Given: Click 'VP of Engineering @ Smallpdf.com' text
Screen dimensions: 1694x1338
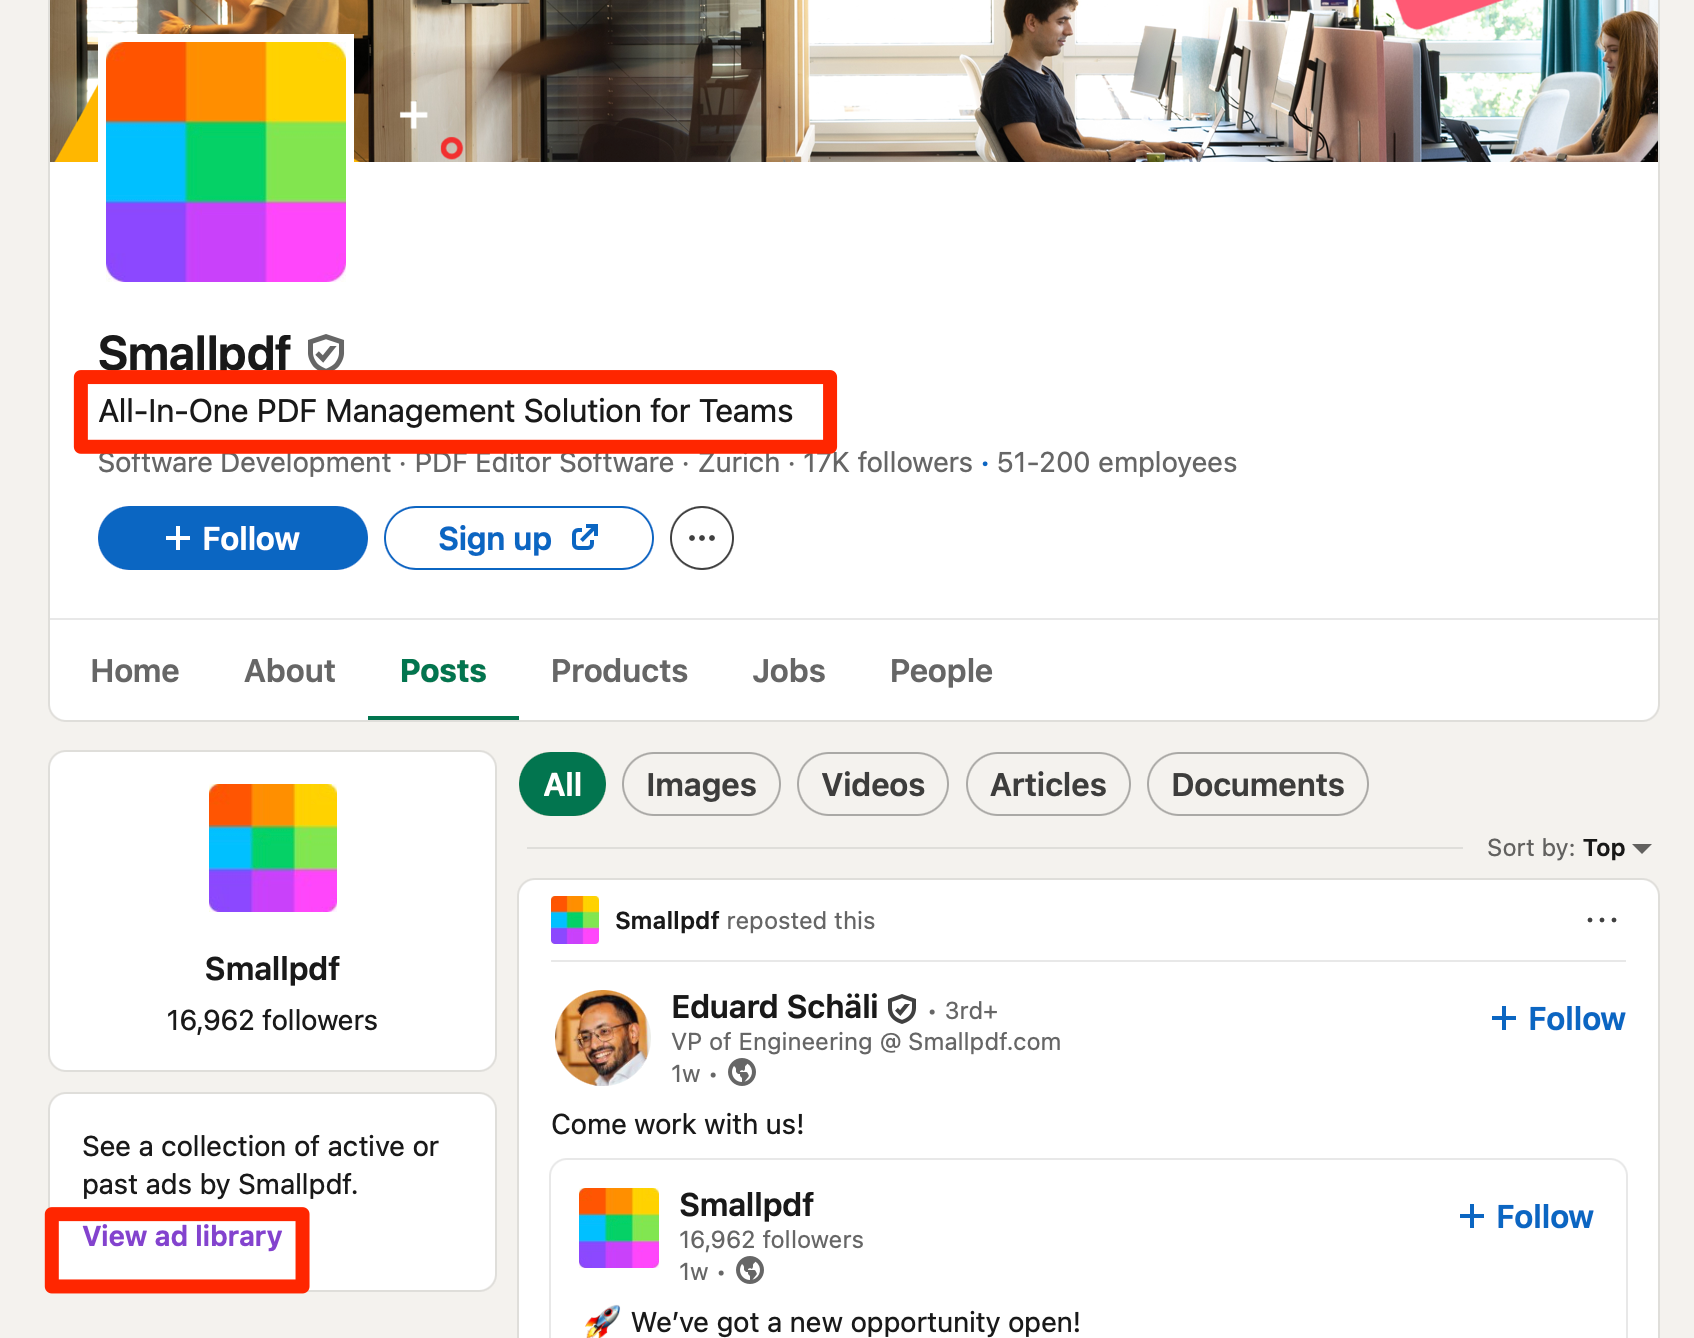Looking at the screenshot, I should pos(866,1042).
